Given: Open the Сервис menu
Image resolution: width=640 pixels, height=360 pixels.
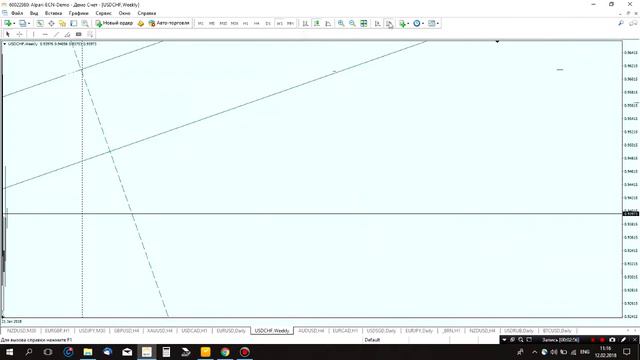Looking at the screenshot, I should point(104,13).
